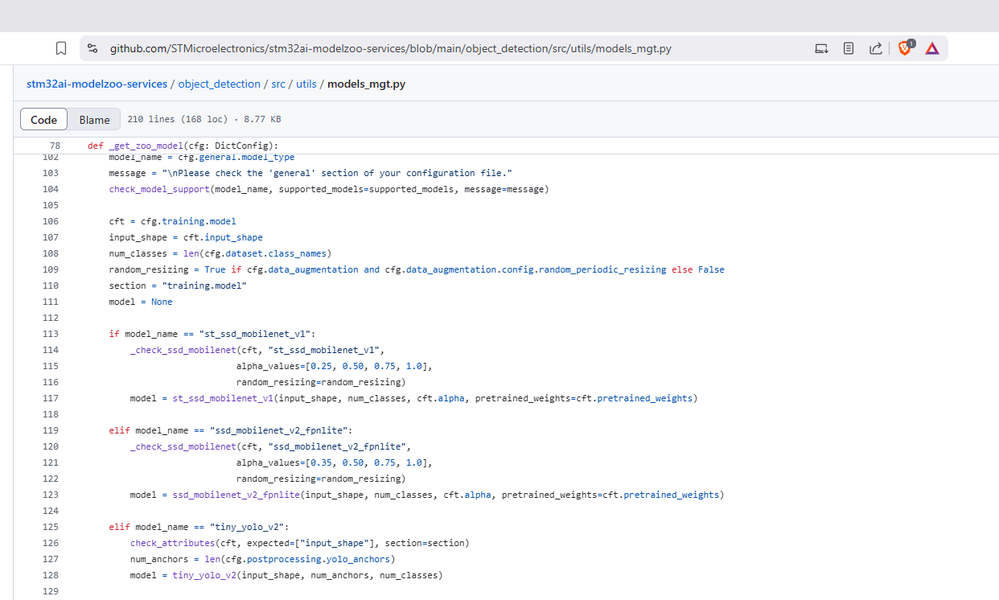Click line number 125 in the gutter
This screenshot has width=999, height=600.
coord(50,527)
